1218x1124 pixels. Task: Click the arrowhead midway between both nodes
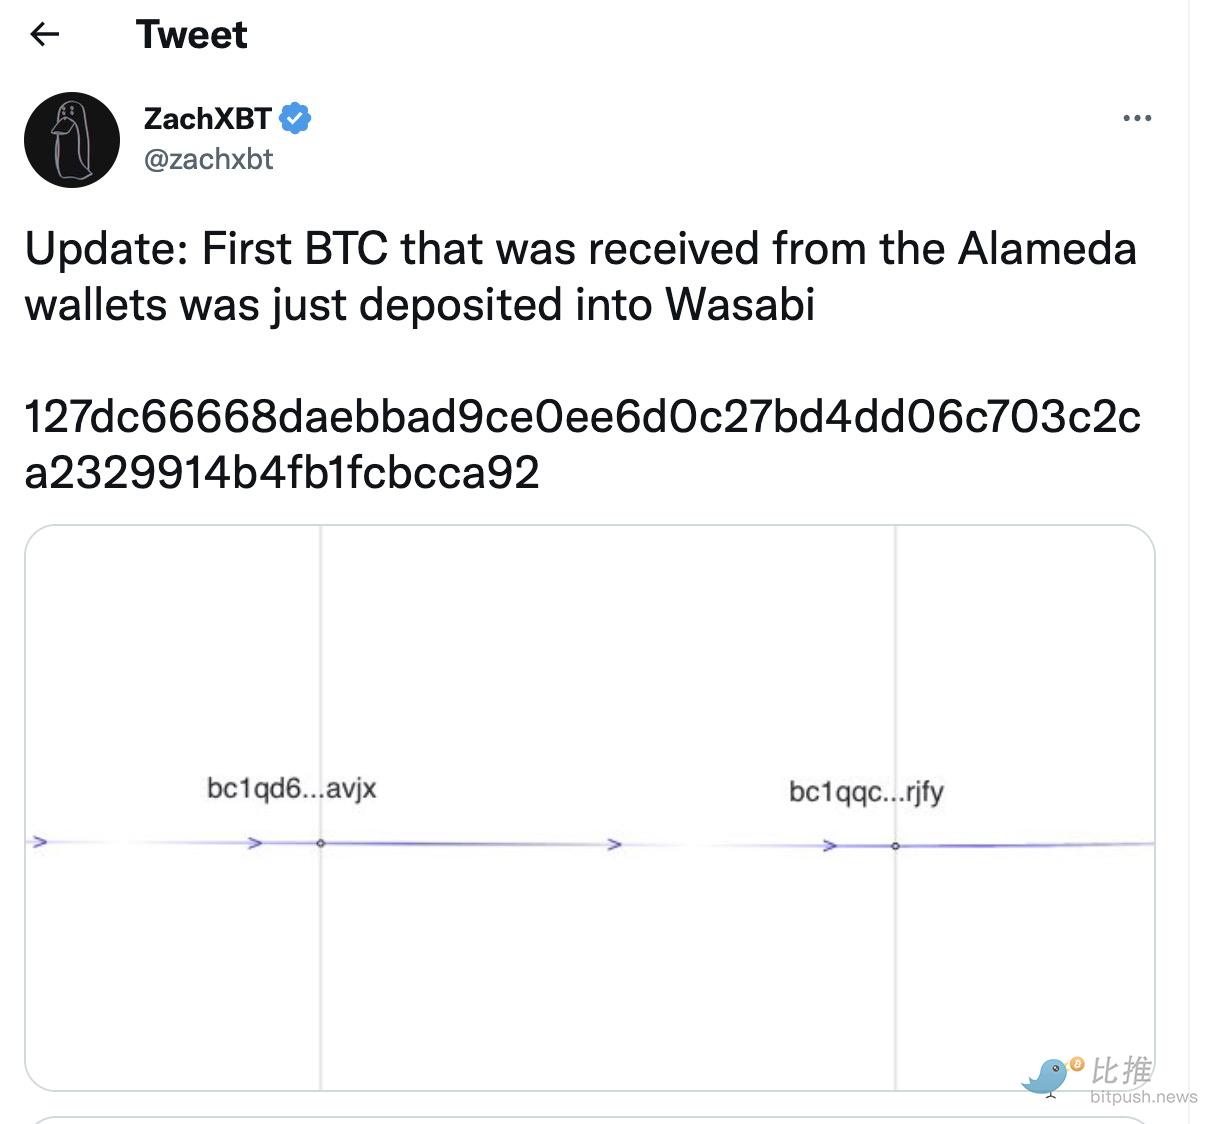click(615, 844)
